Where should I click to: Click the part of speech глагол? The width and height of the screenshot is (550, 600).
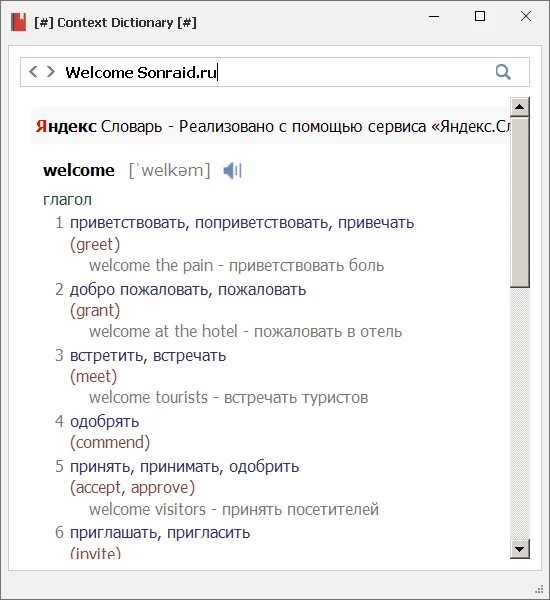coord(67,200)
